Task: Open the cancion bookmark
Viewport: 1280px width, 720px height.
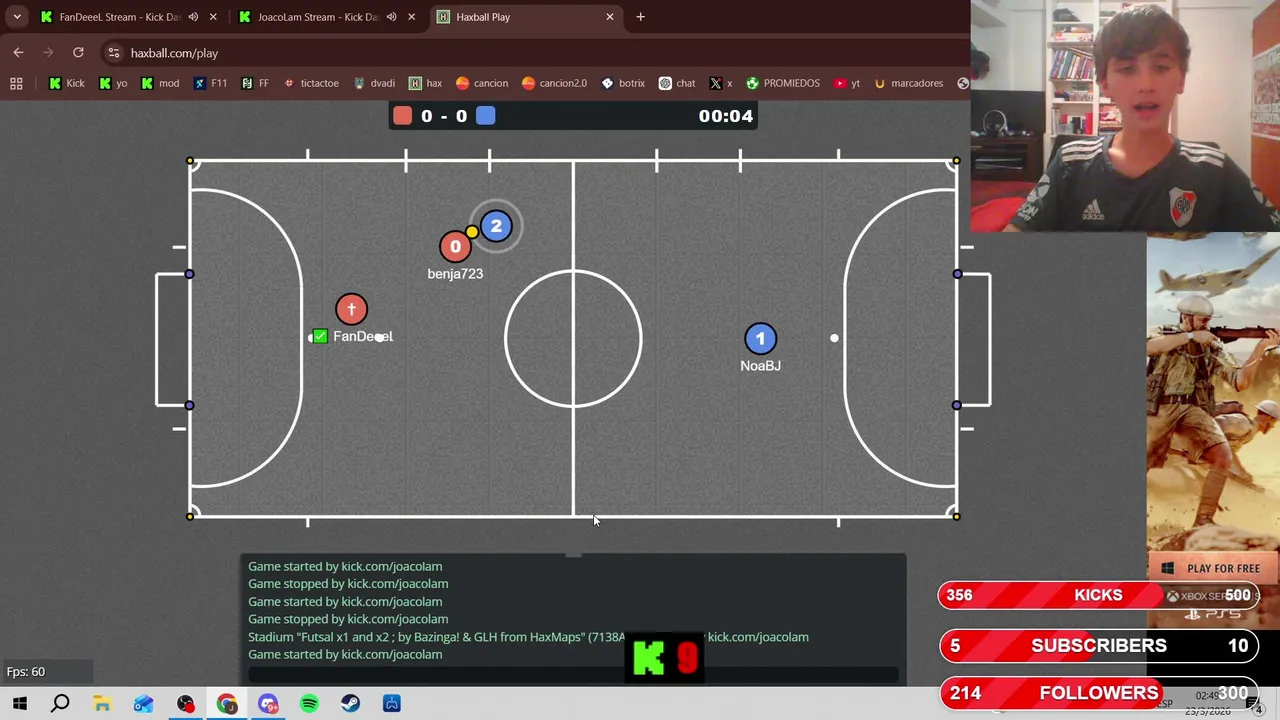Action: tap(481, 83)
